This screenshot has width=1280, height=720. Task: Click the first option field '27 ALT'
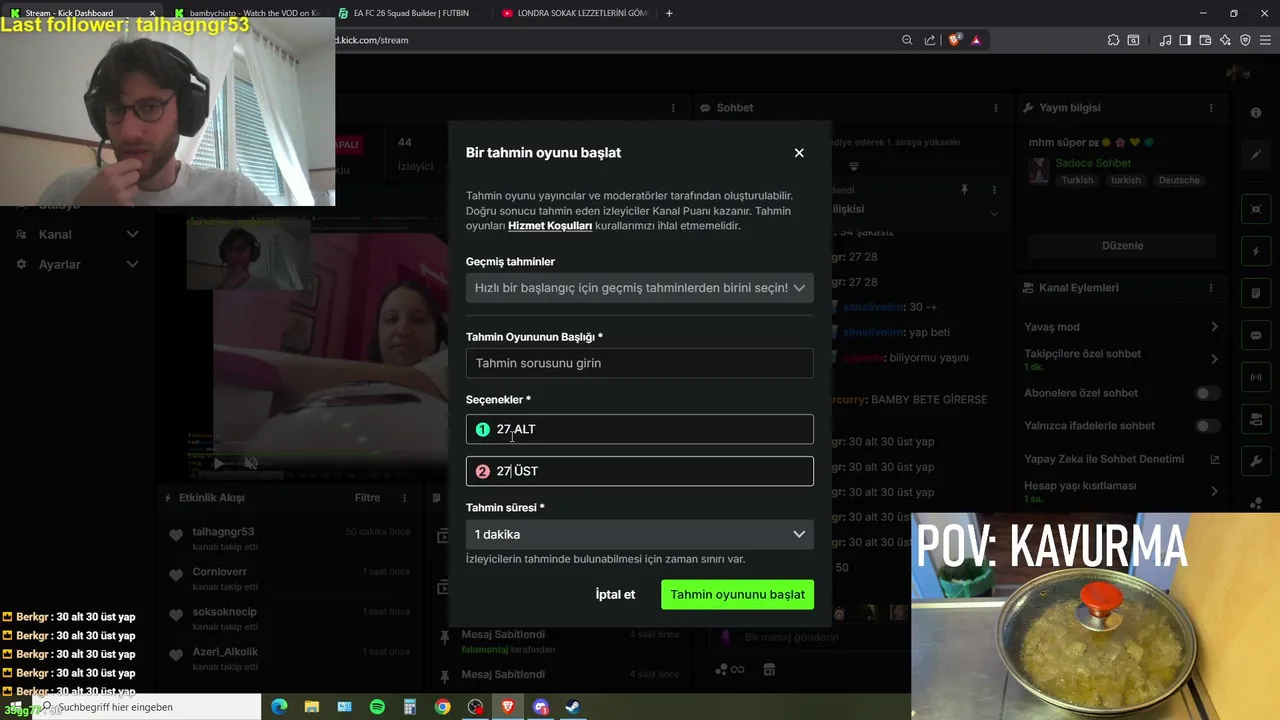640,429
